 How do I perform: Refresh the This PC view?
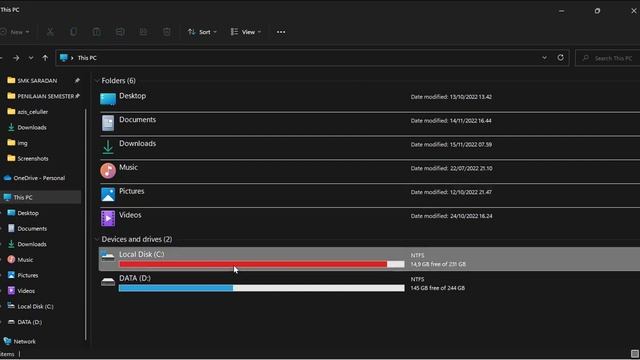(560, 58)
